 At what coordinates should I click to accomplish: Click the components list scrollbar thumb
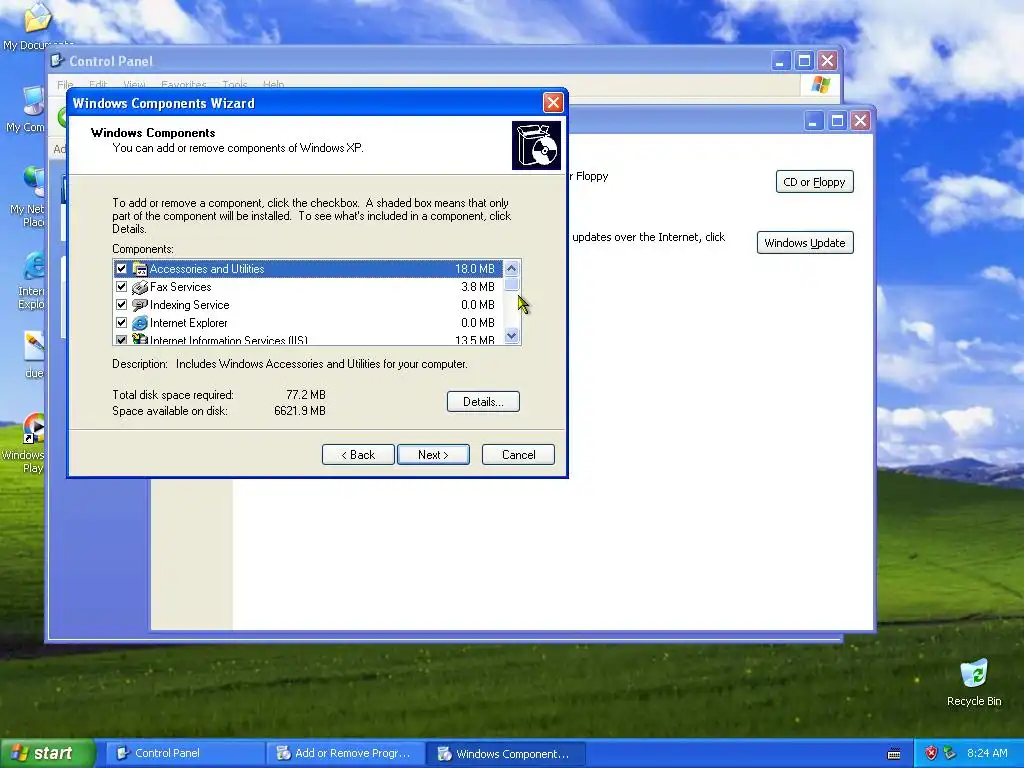click(x=511, y=284)
